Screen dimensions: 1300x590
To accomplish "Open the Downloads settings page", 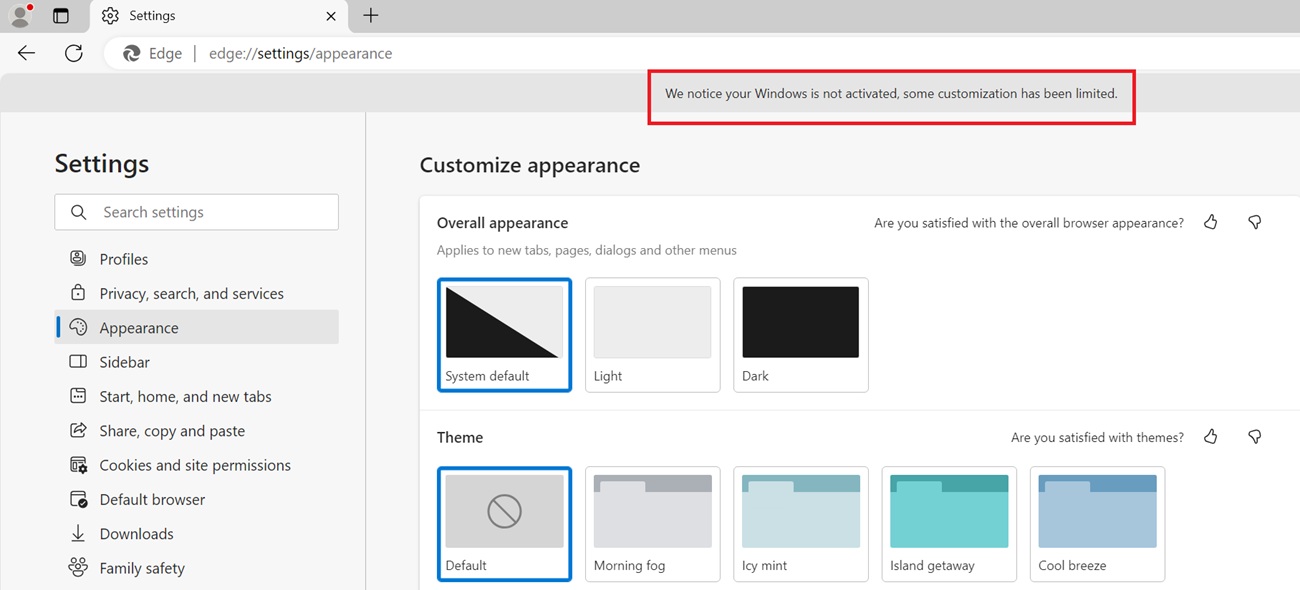I will pyautogui.click(x=136, y=534).
